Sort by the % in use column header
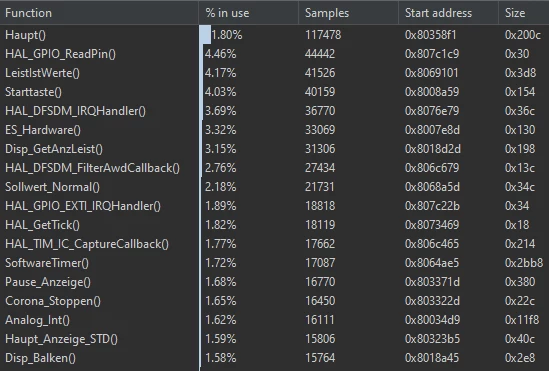The image size is (549, 371). point(249,13)
